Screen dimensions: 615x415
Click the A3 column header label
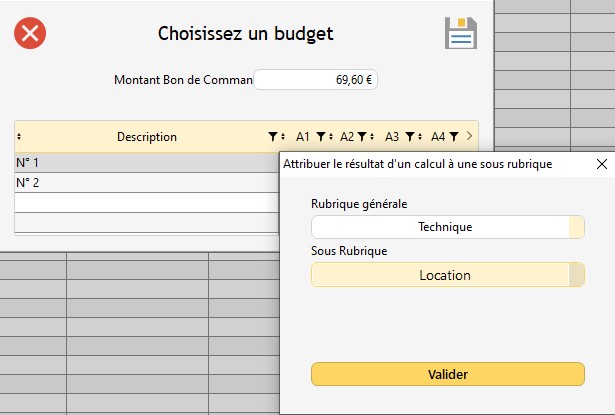[x=391, y=136]
